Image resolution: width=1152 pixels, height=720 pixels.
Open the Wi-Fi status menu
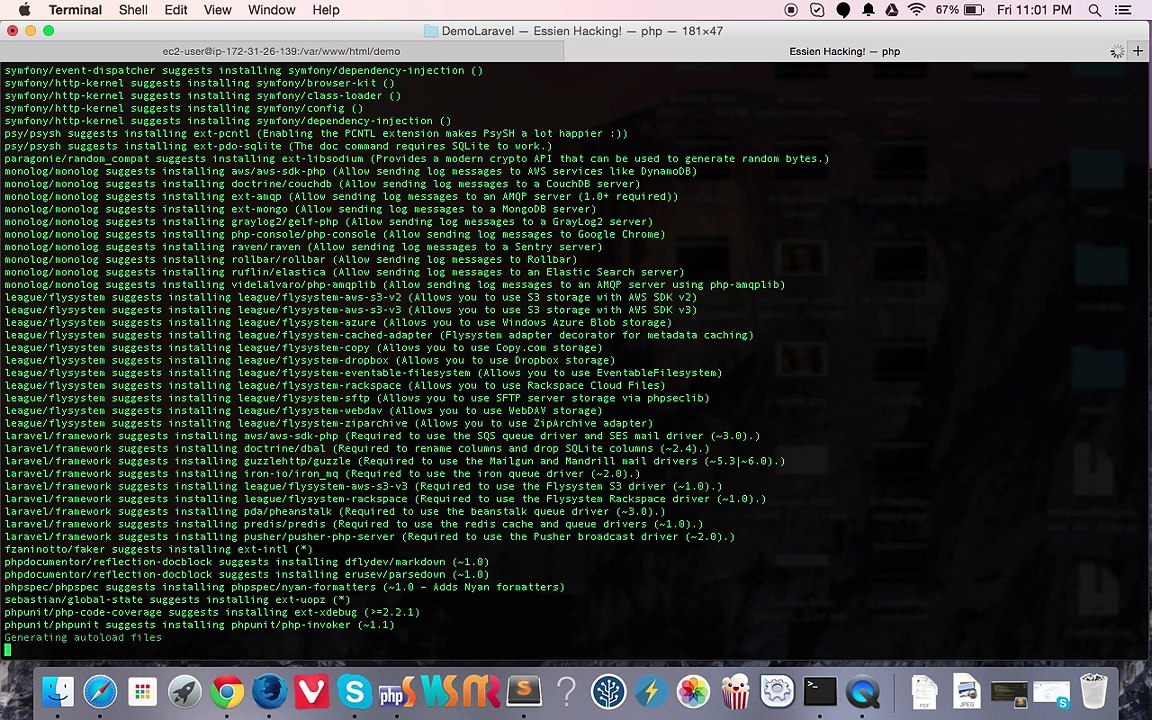pyautogui.click(x=916, y=10)
